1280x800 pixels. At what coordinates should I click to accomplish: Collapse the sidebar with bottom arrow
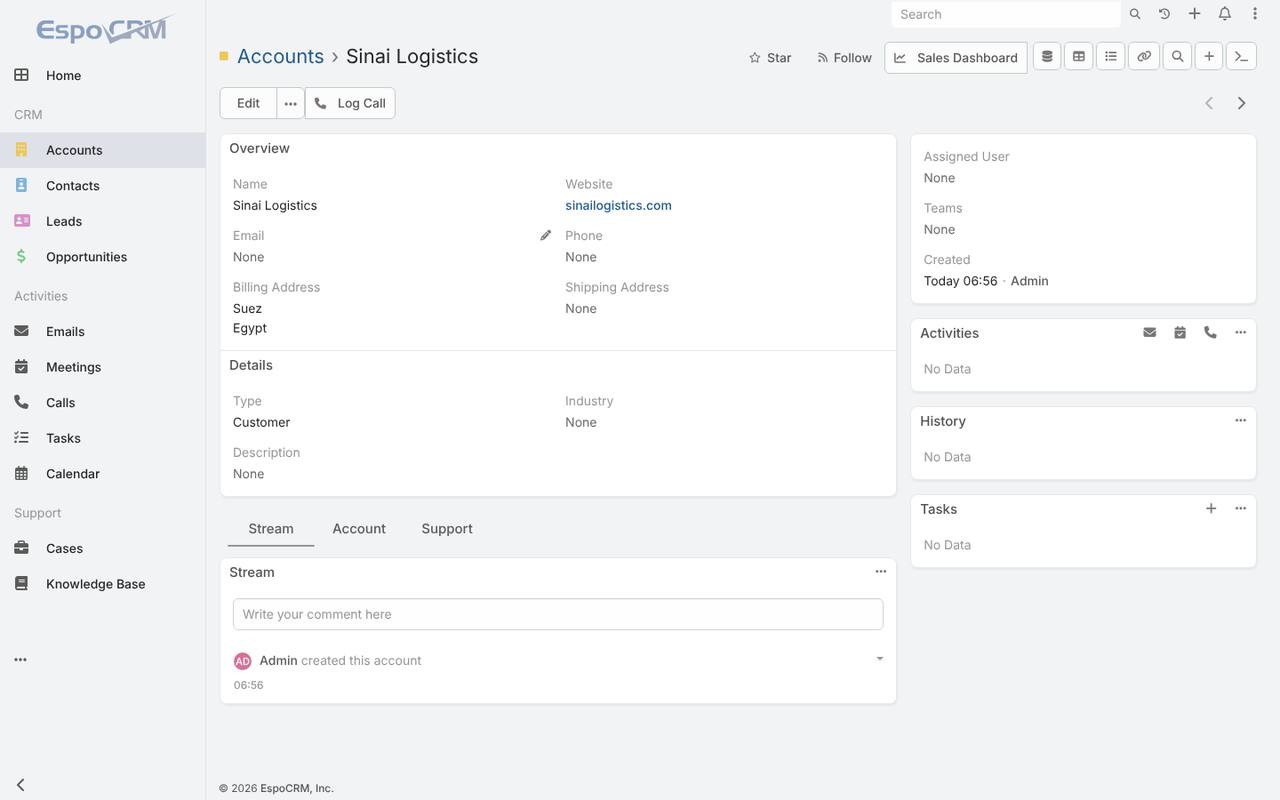pos(21,785)
